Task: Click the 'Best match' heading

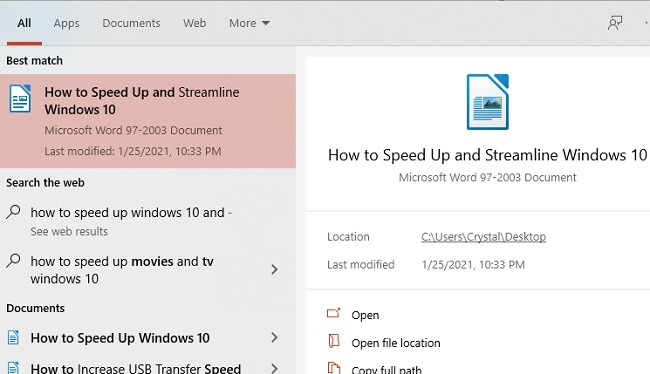Action: [34, 61]
